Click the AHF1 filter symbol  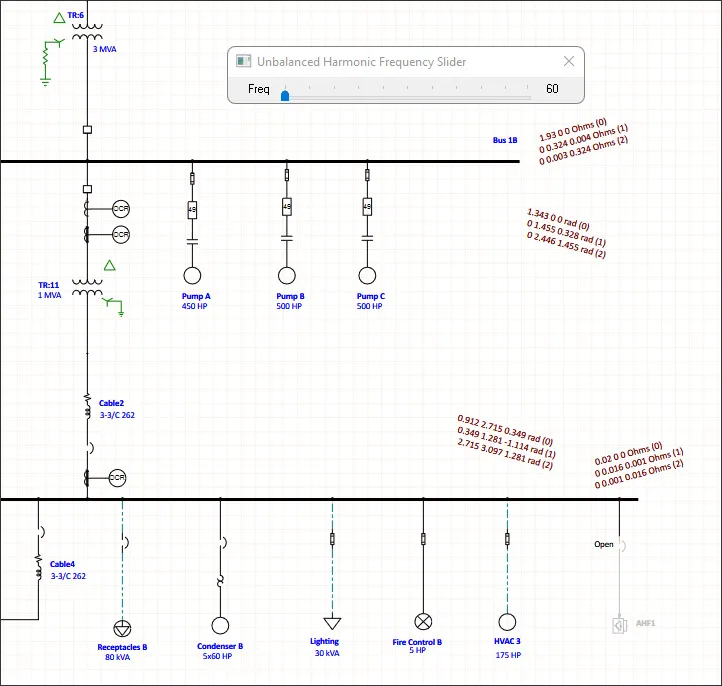619,625
